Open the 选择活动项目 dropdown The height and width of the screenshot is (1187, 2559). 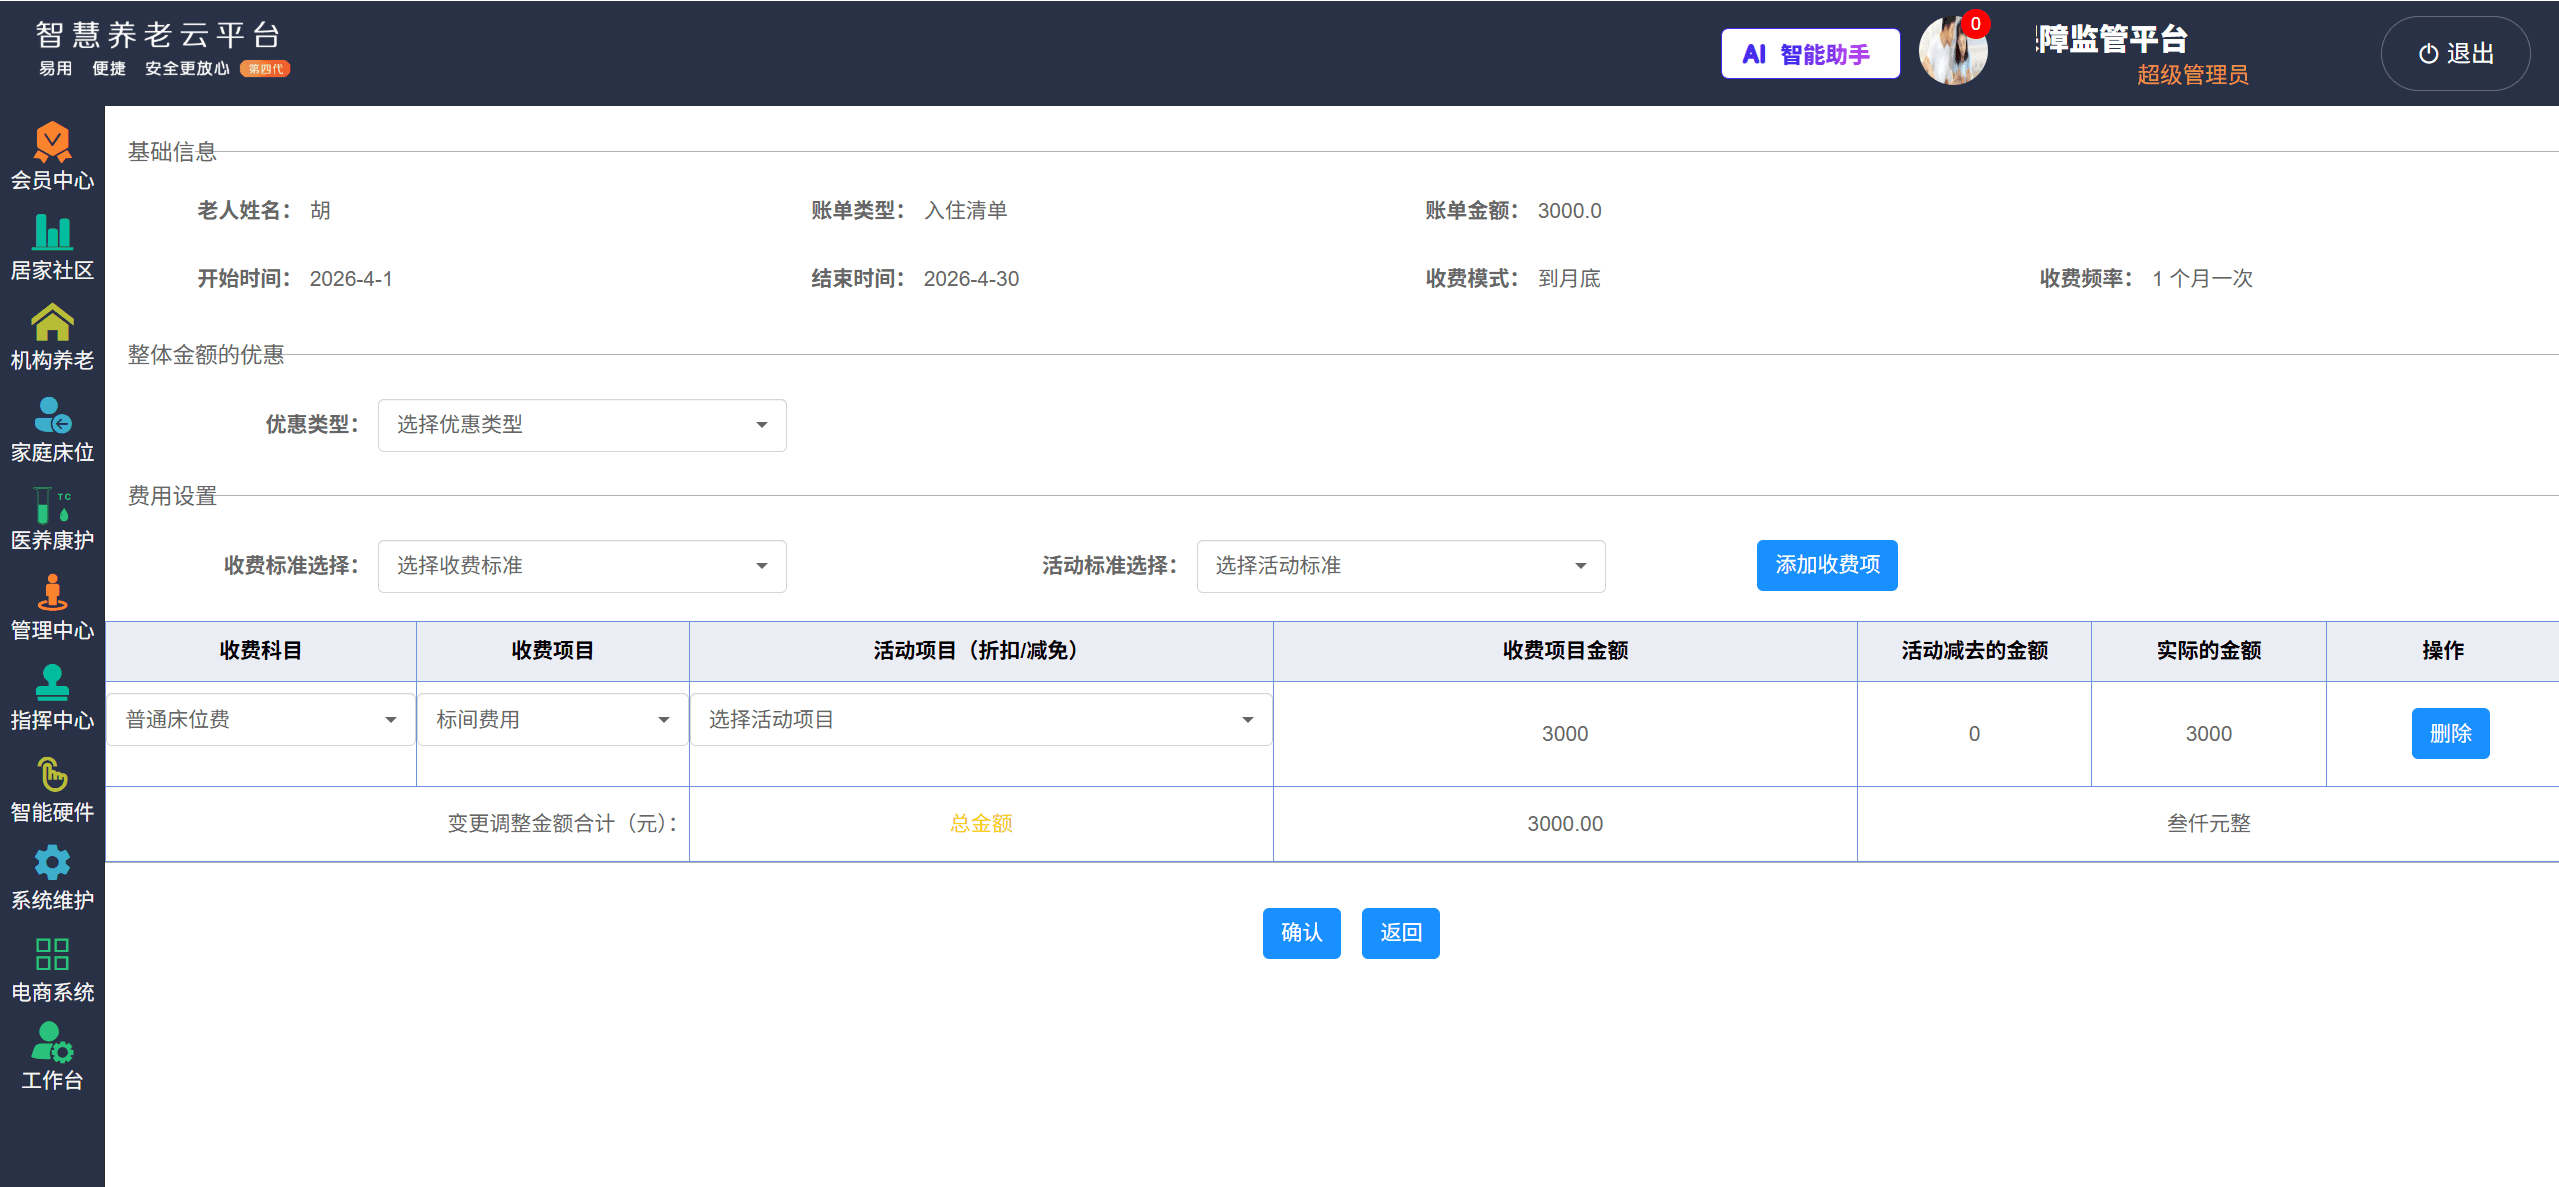(x=981, y=720)
